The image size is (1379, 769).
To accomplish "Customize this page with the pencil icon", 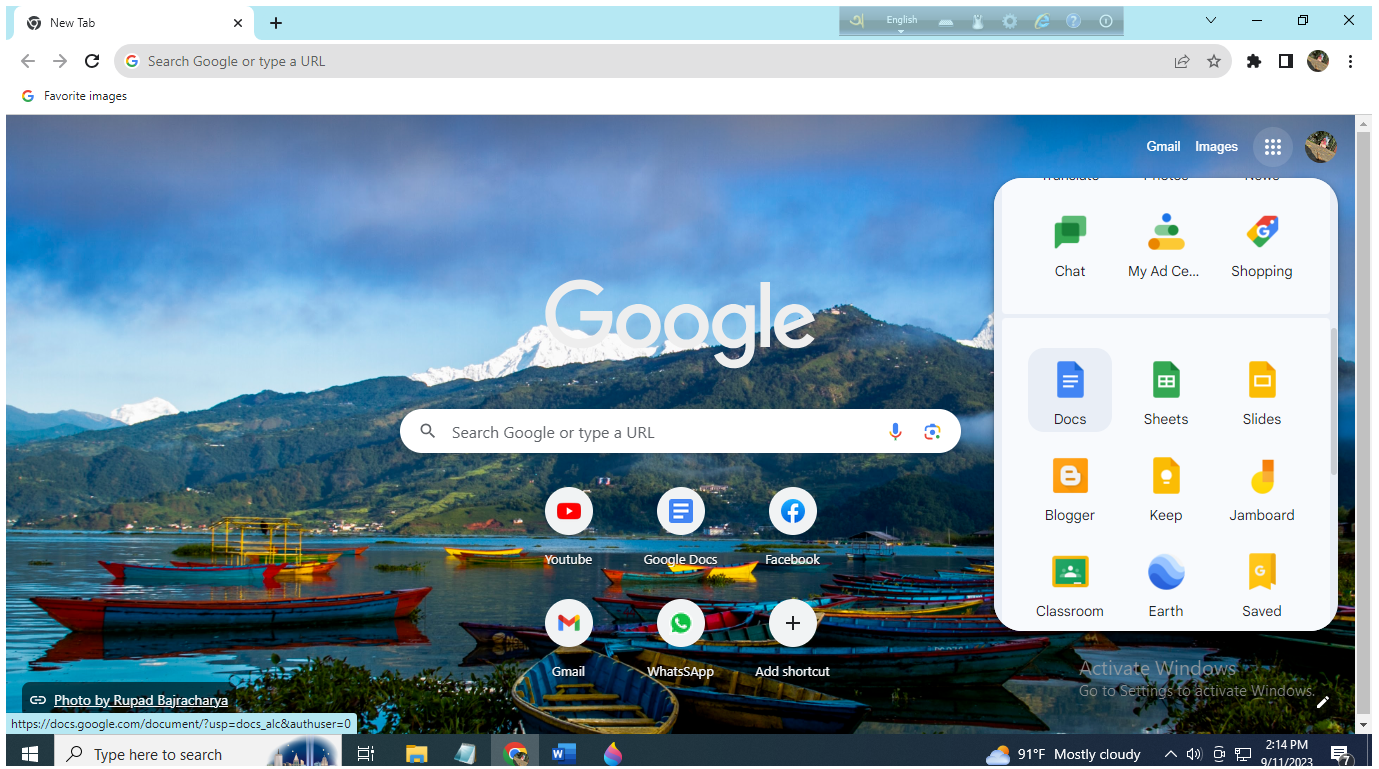I will tap(1323, 702).
